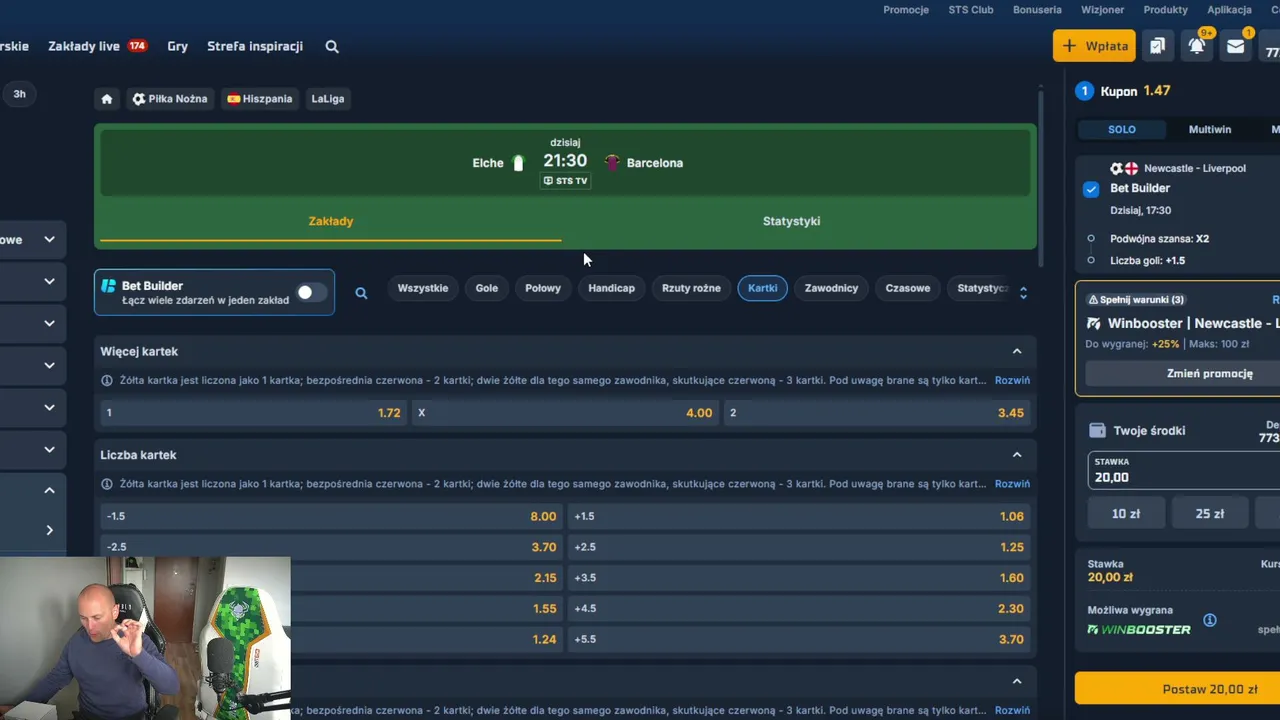This screenshot has width=1280, height=720.
Task: Collapse the Liczba kartek section
Action: 1017,455
